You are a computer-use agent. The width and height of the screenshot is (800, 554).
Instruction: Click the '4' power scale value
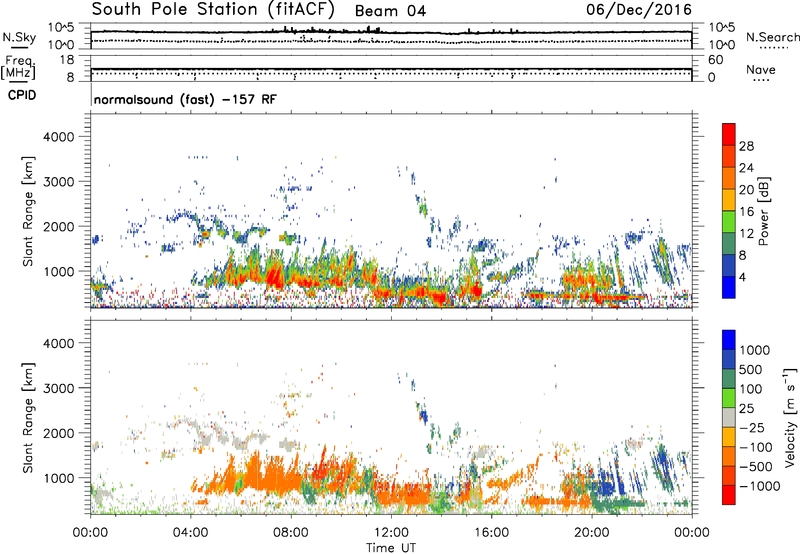[743, 277]
